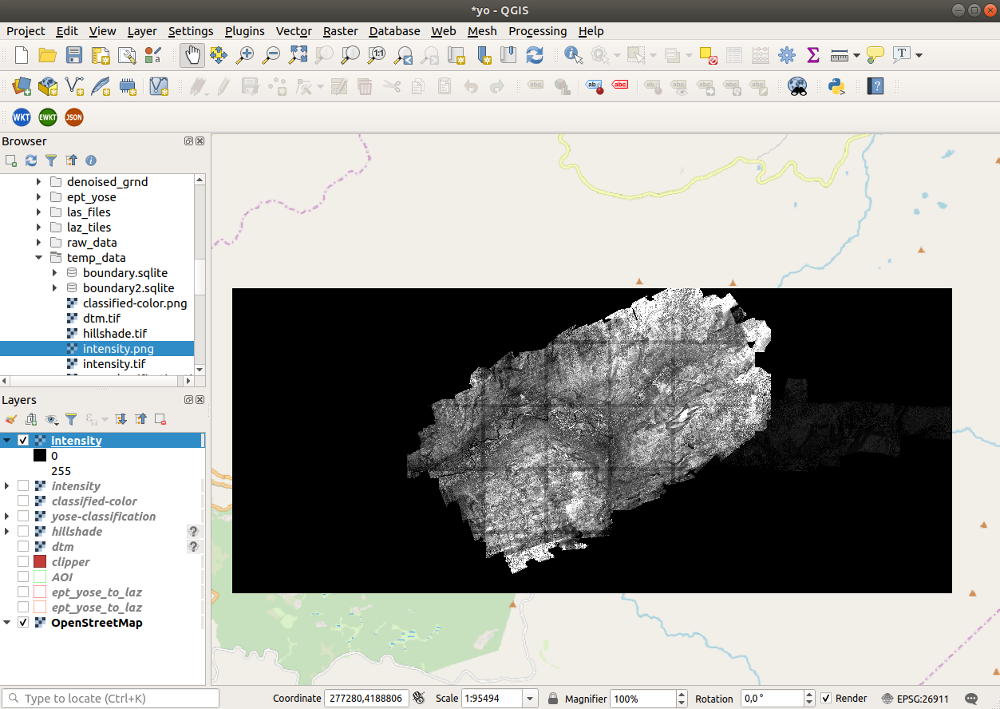Open the MetaSearch globe icon
The width and height of the screenshot is (1000, 709).
click(x=796, y=88)
